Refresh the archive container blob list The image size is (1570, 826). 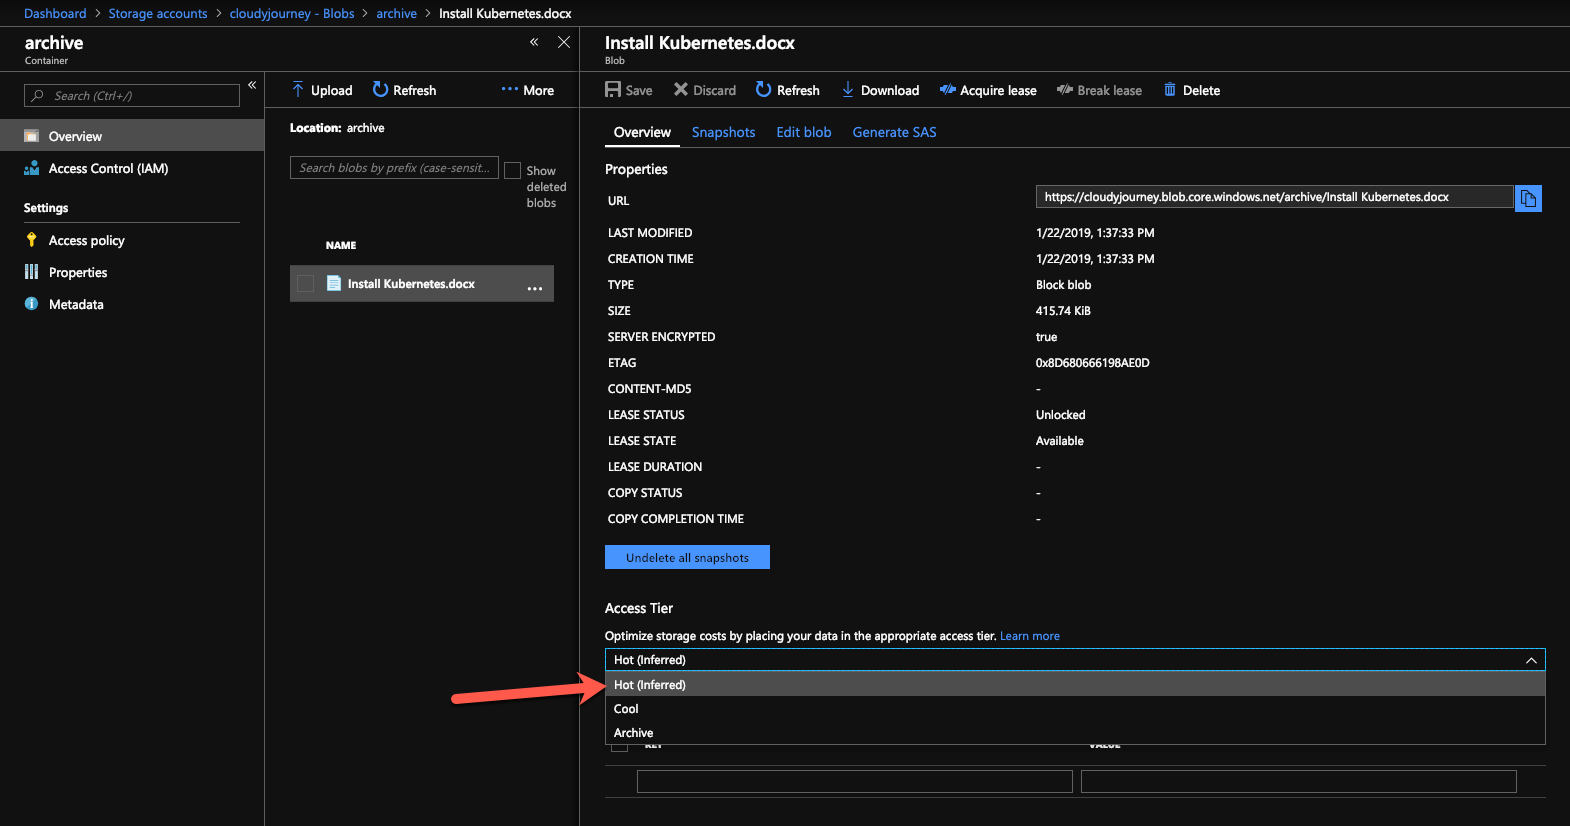(x=405, y=90)
